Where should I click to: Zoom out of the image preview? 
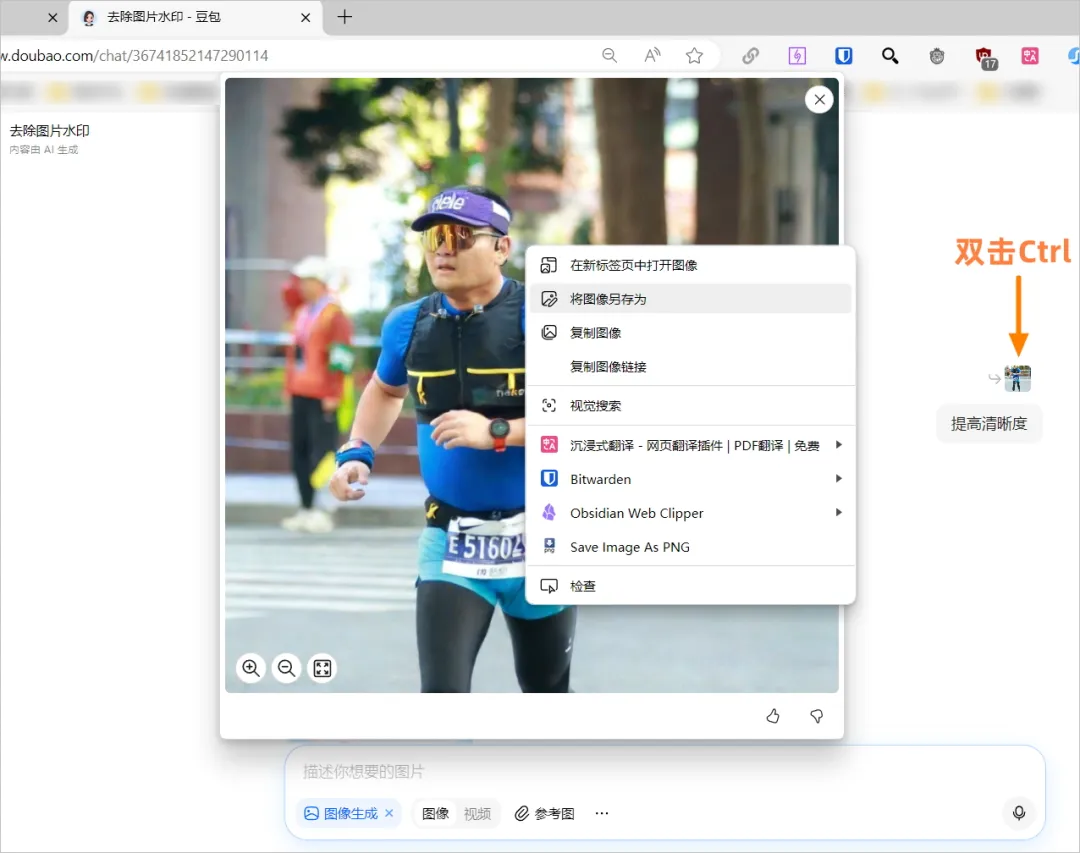coord(287,668)
